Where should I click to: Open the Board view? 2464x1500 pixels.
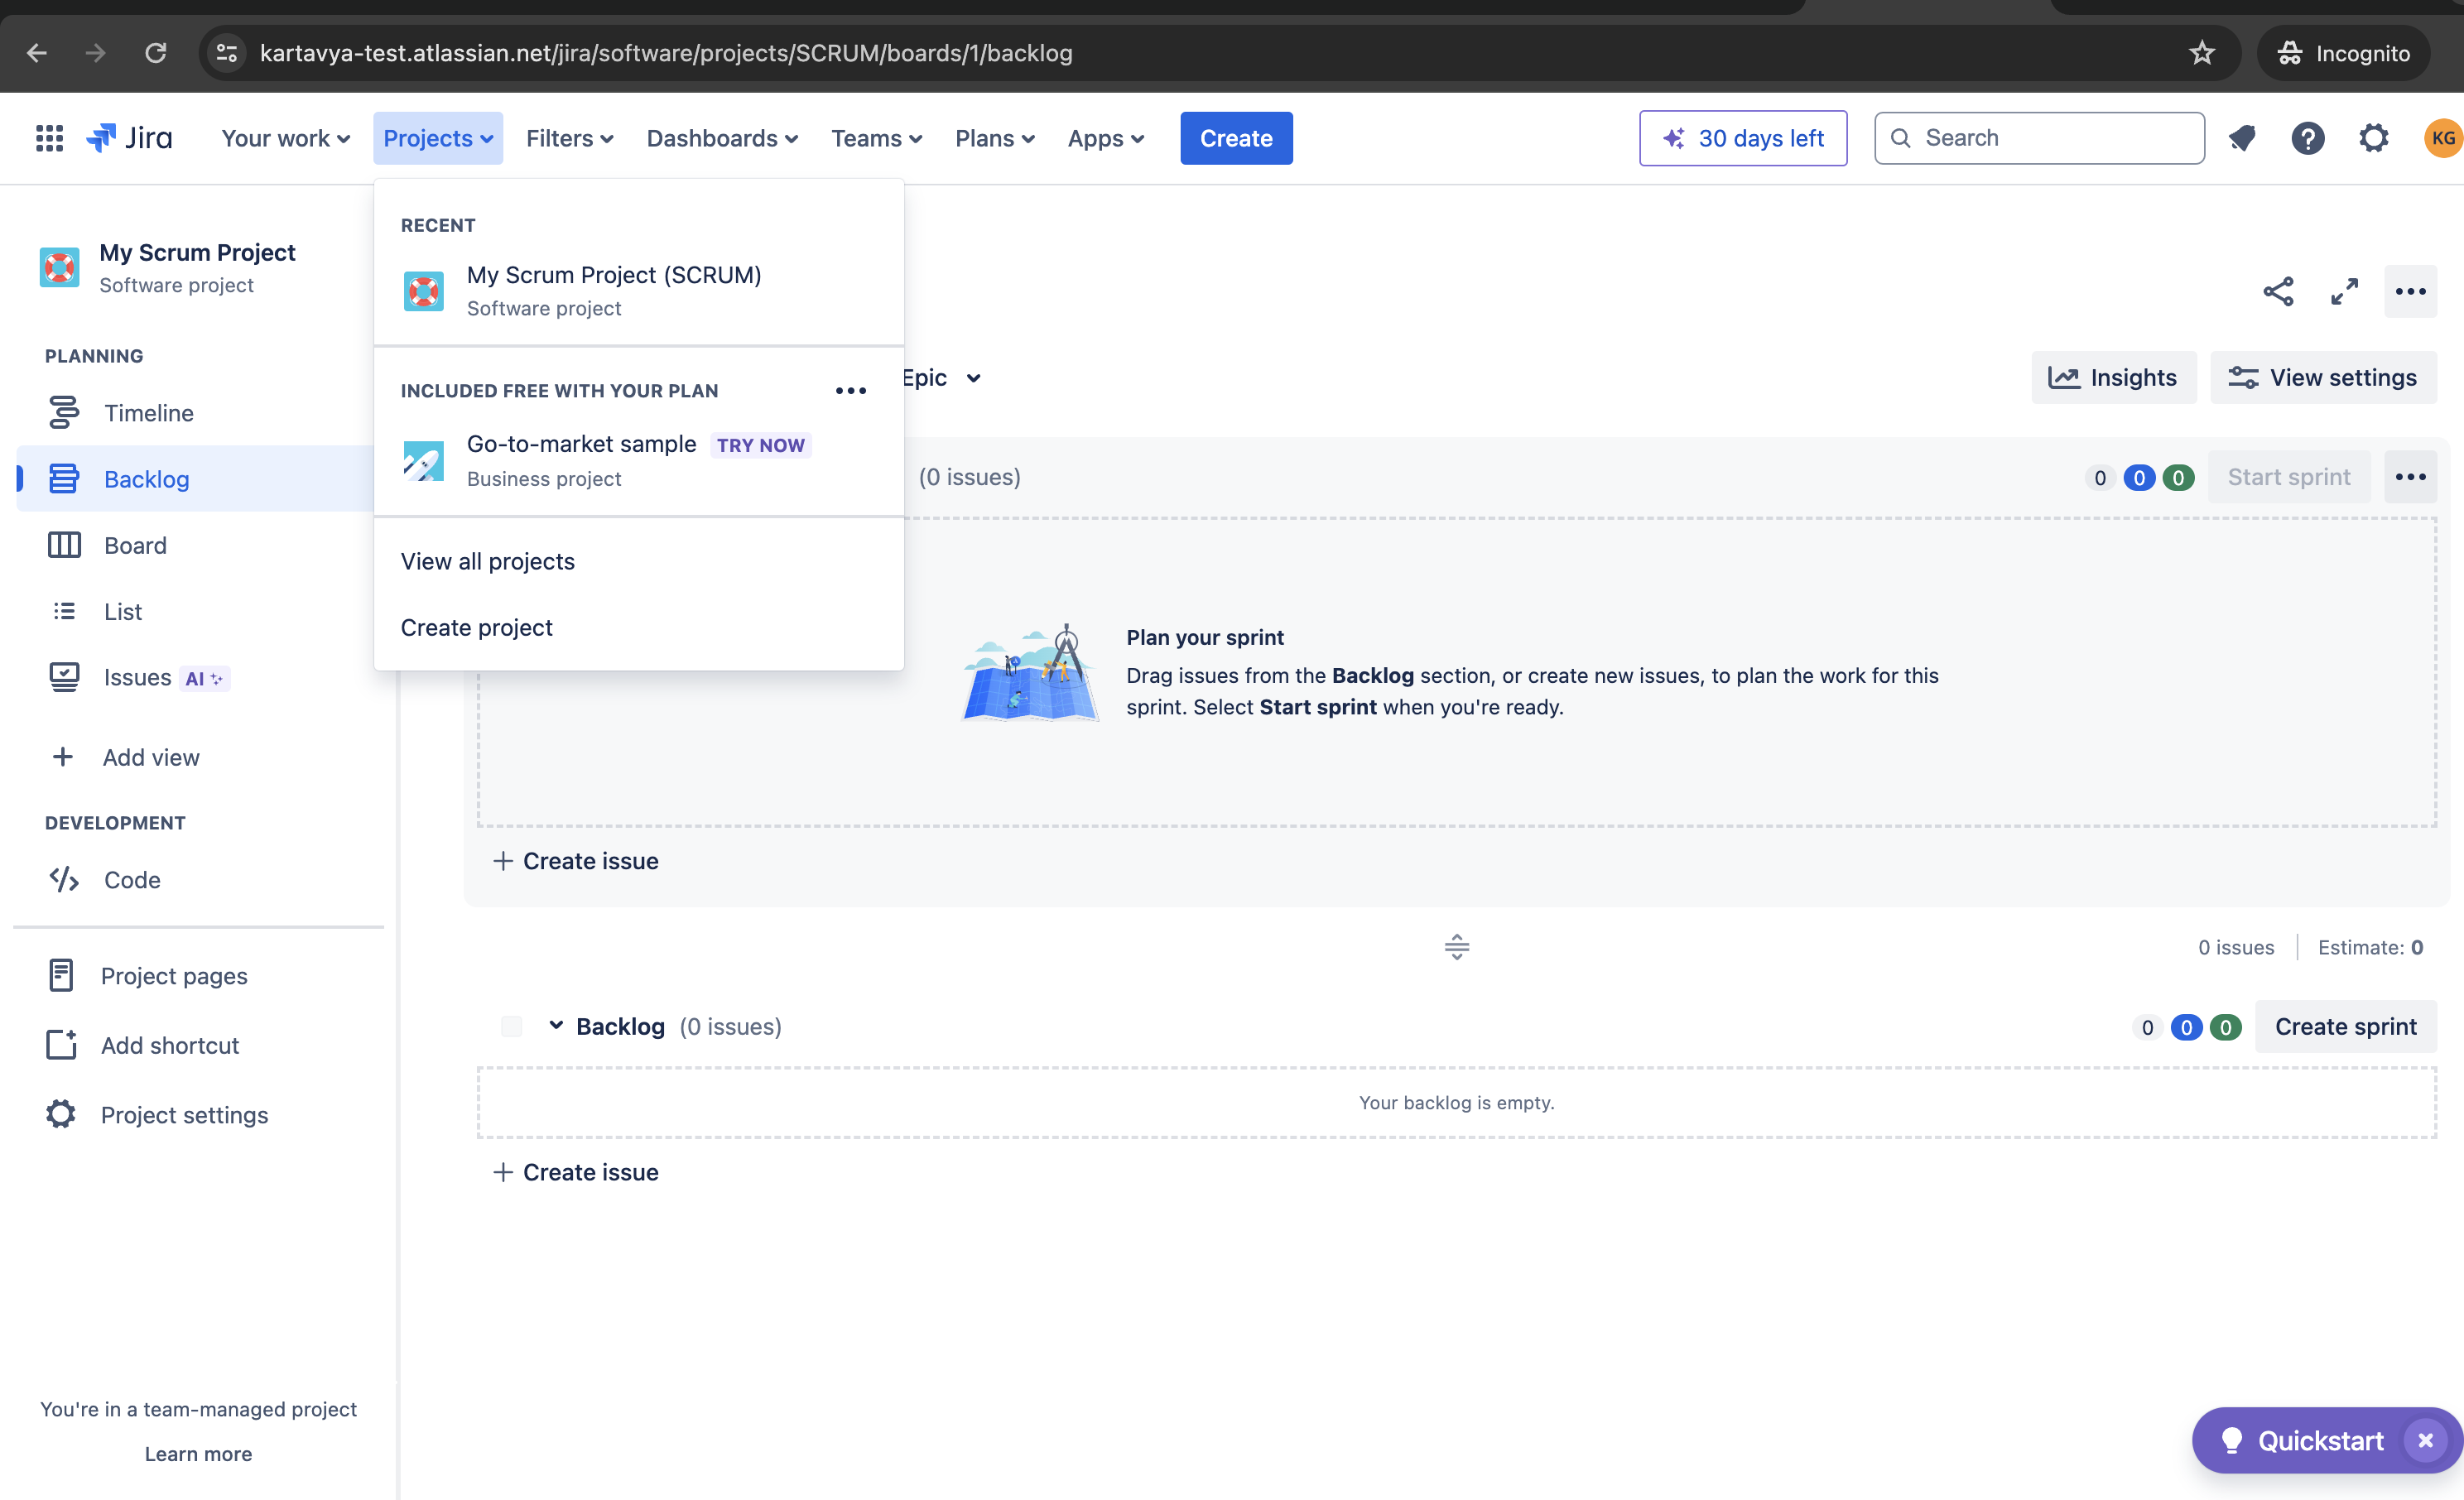(x=136, y=545)
